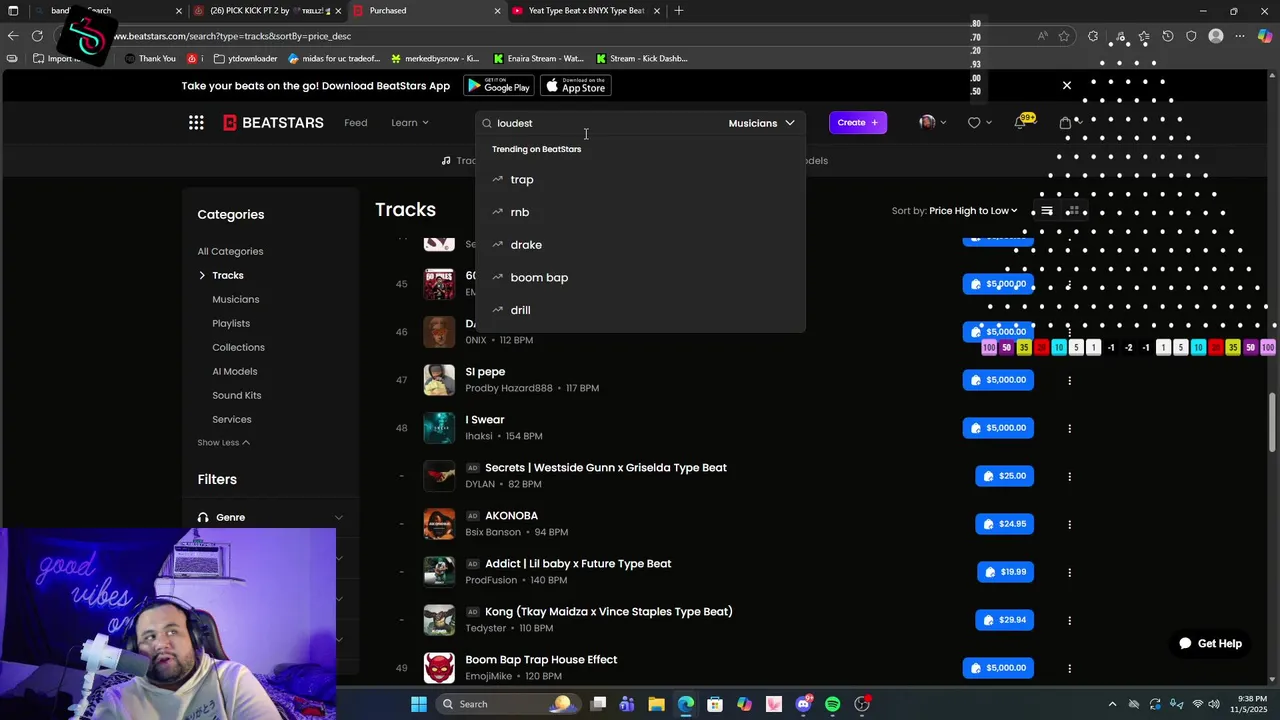Open Windows Start menu
The image size is (1280, 720).
[418, 704]
